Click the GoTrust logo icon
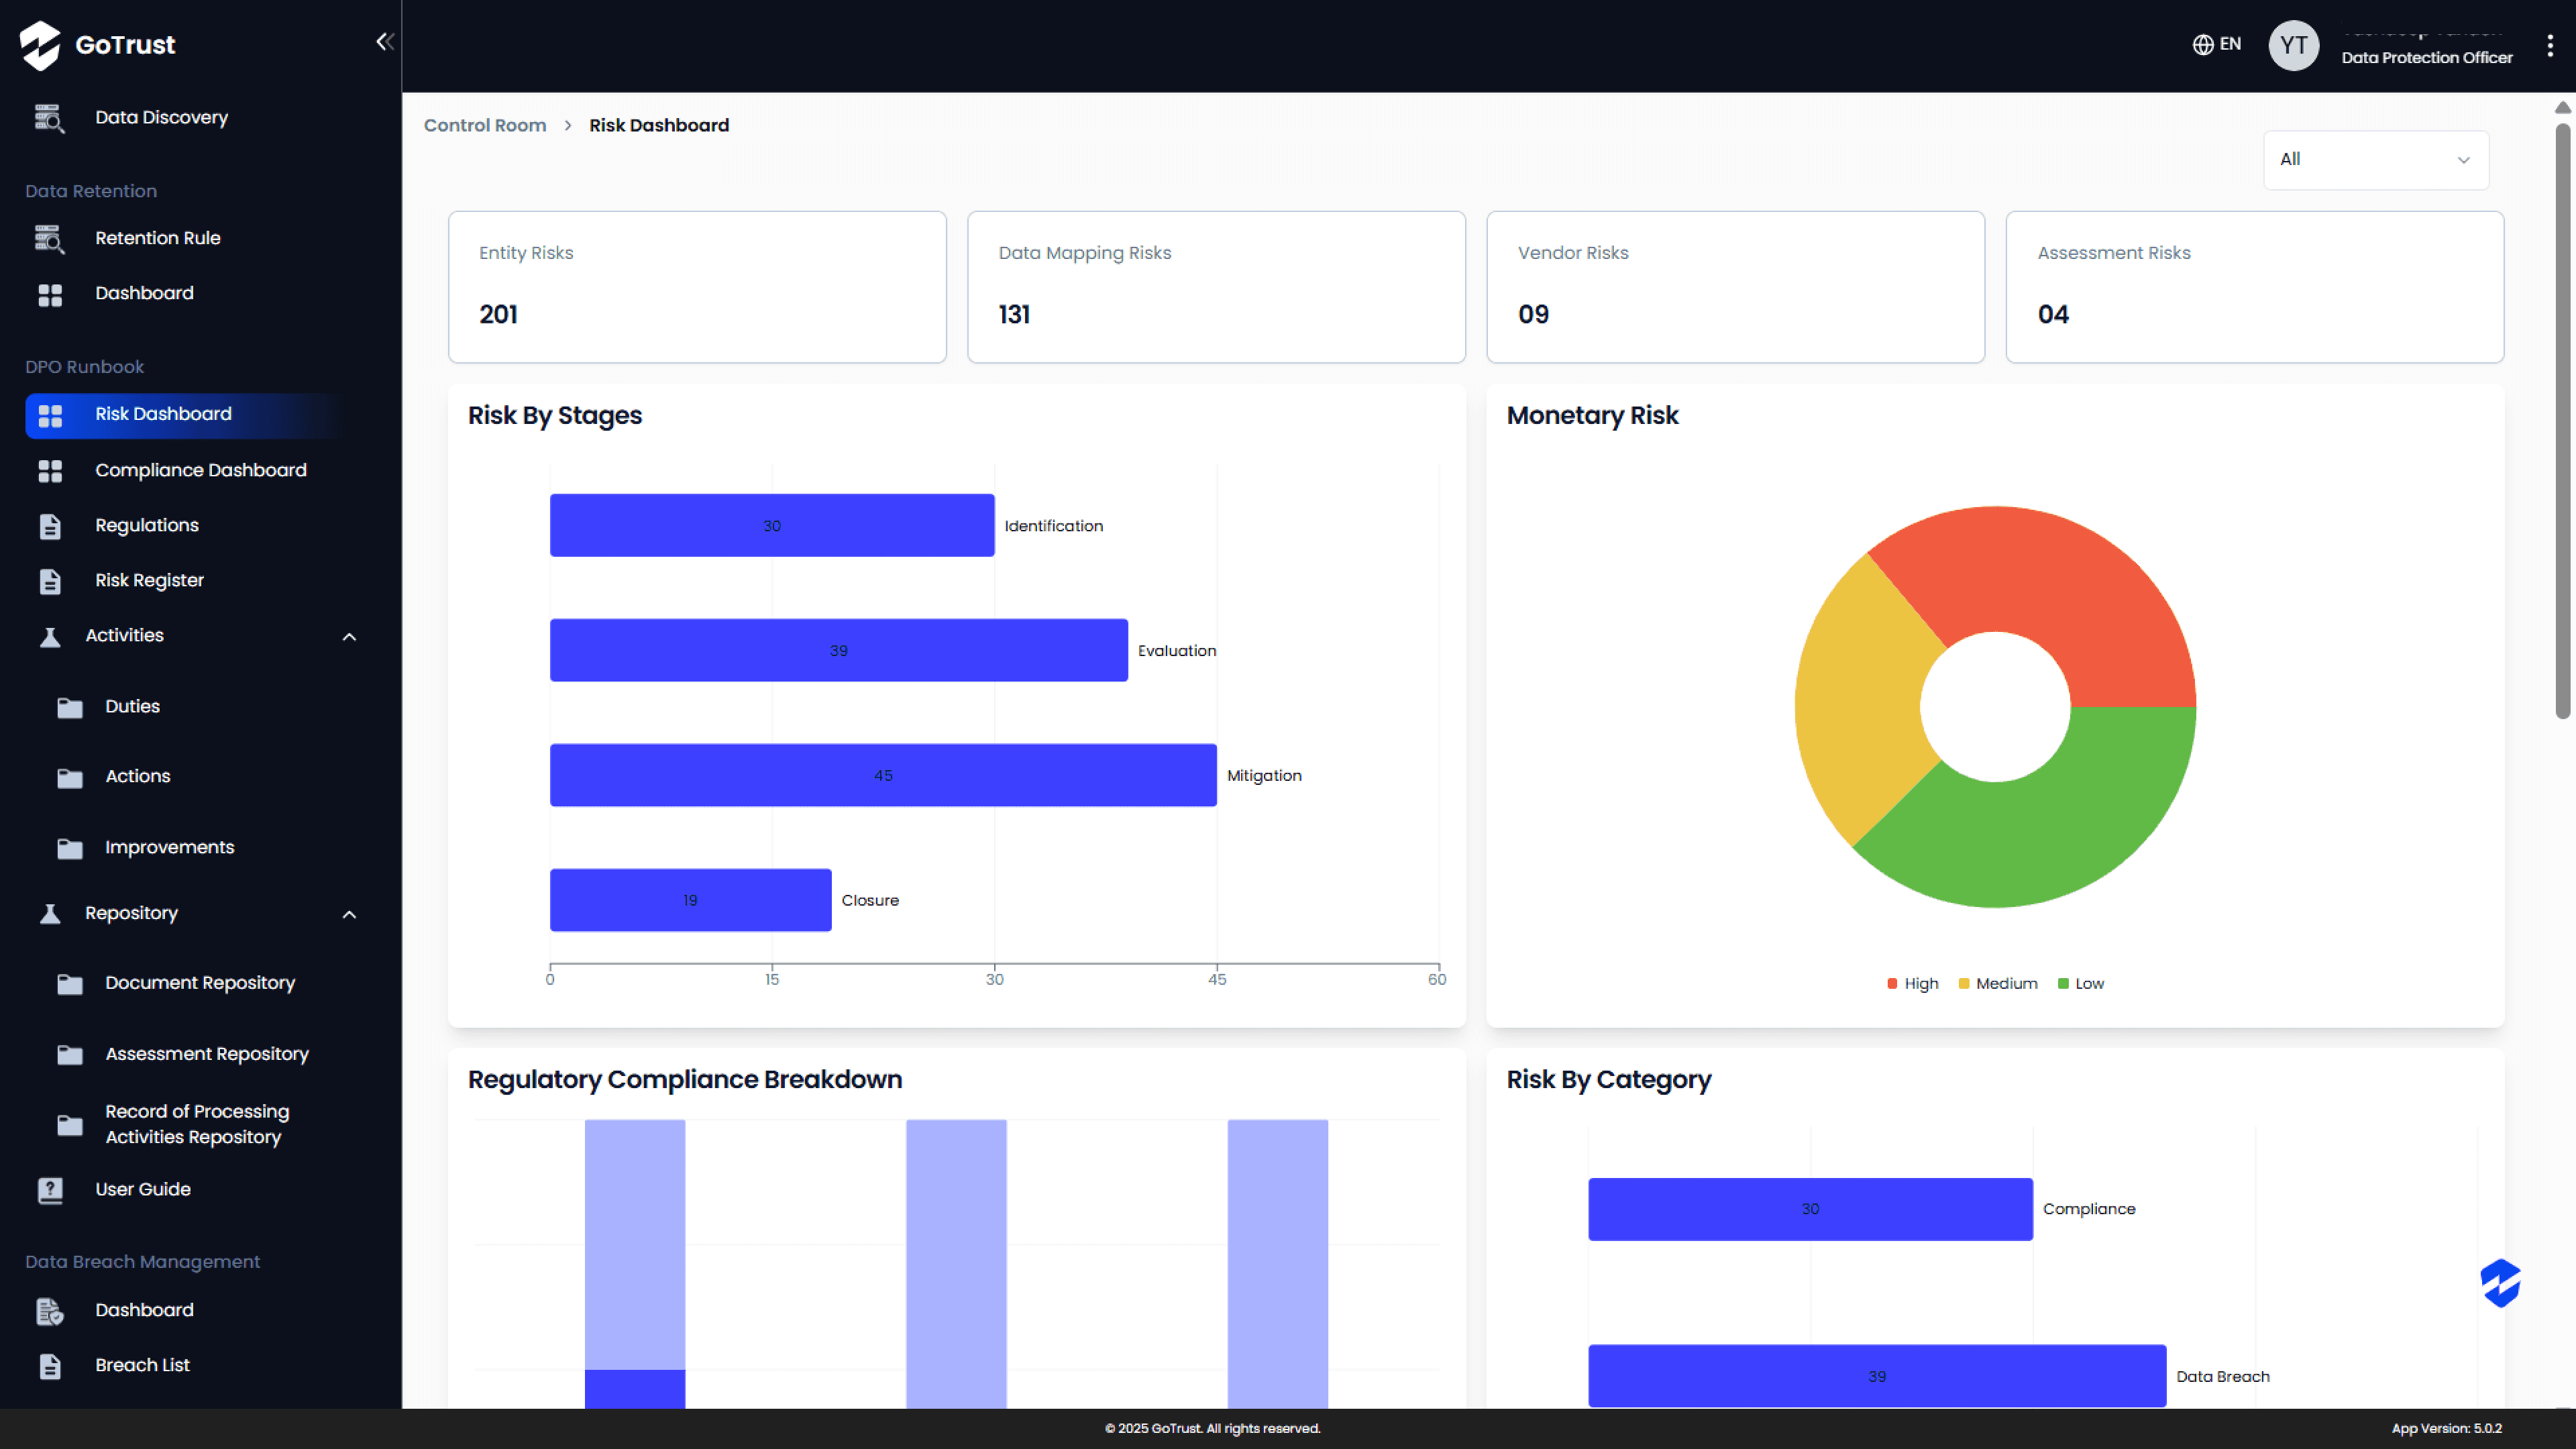This screenshot has height=1449, width=2576. (41, 45)
